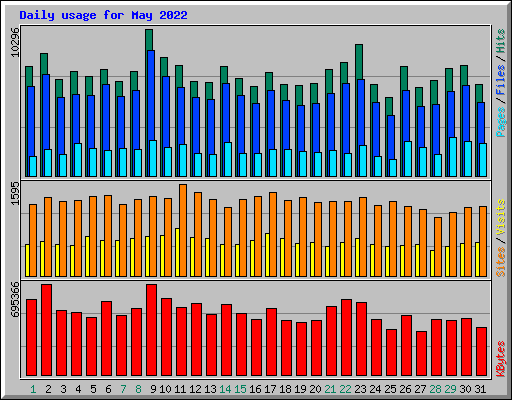Click day label 24 on the x-axis

point(375,389)
